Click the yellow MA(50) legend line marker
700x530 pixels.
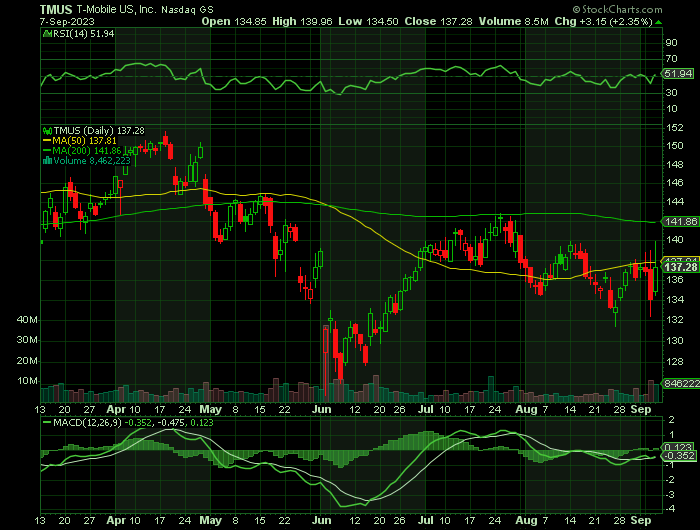pyautogui.click(x=47, y=141)
